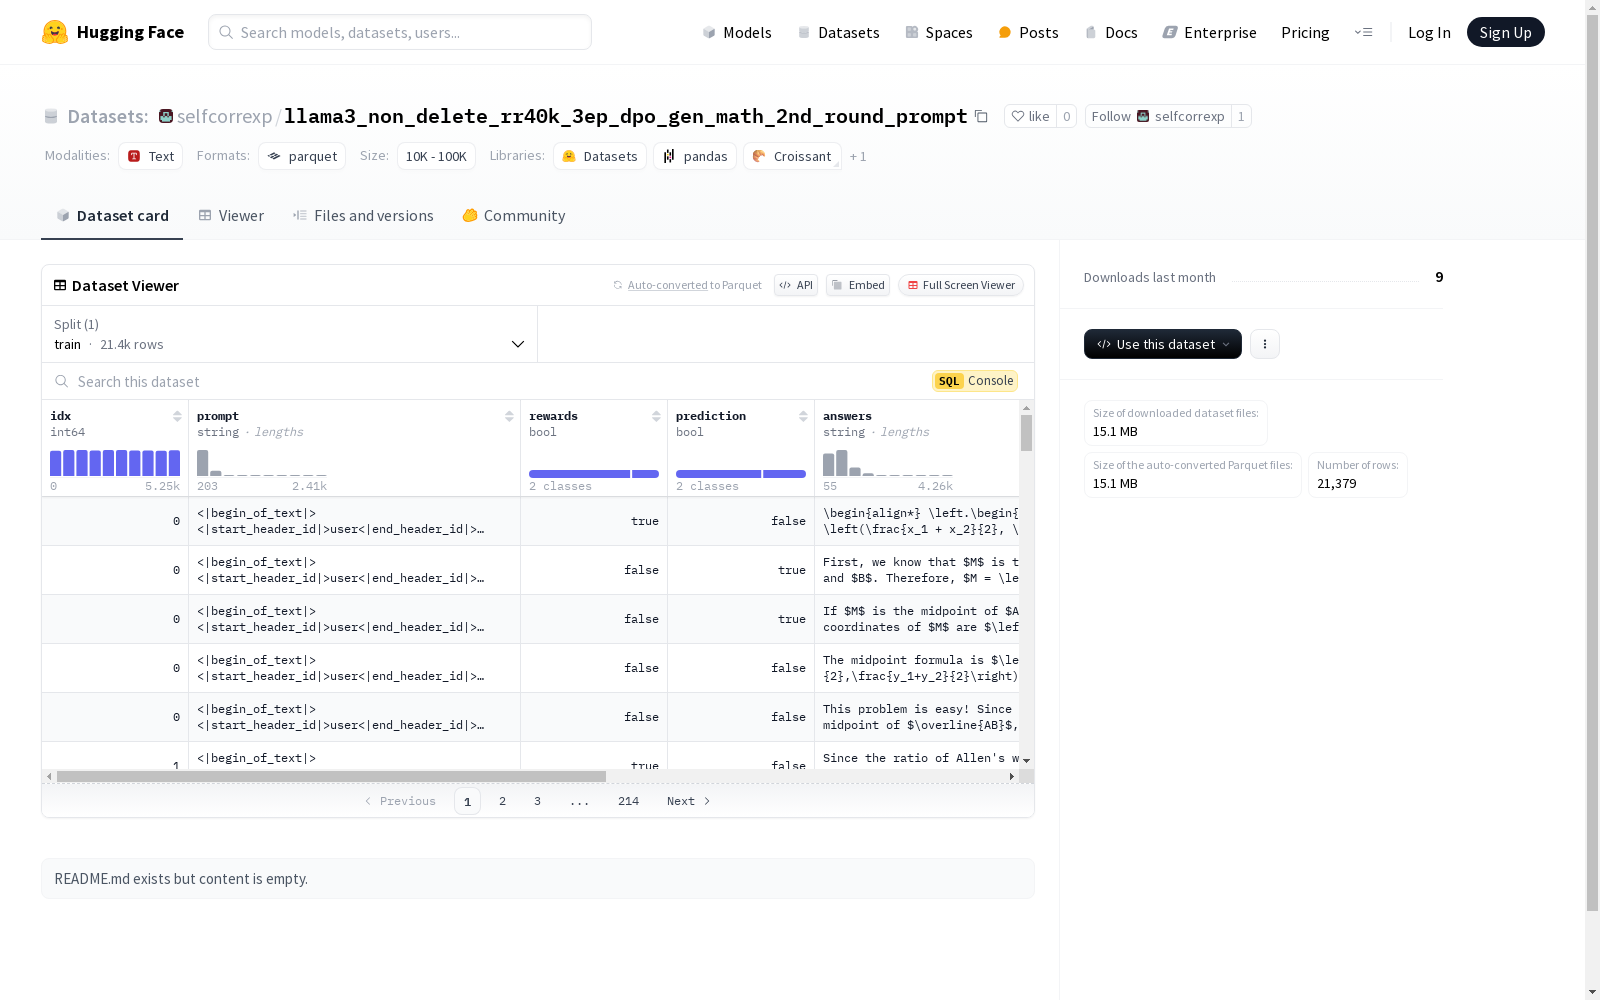Select the pandas library tag
Screen dimensions: 1600x1000
coord(695,156)
